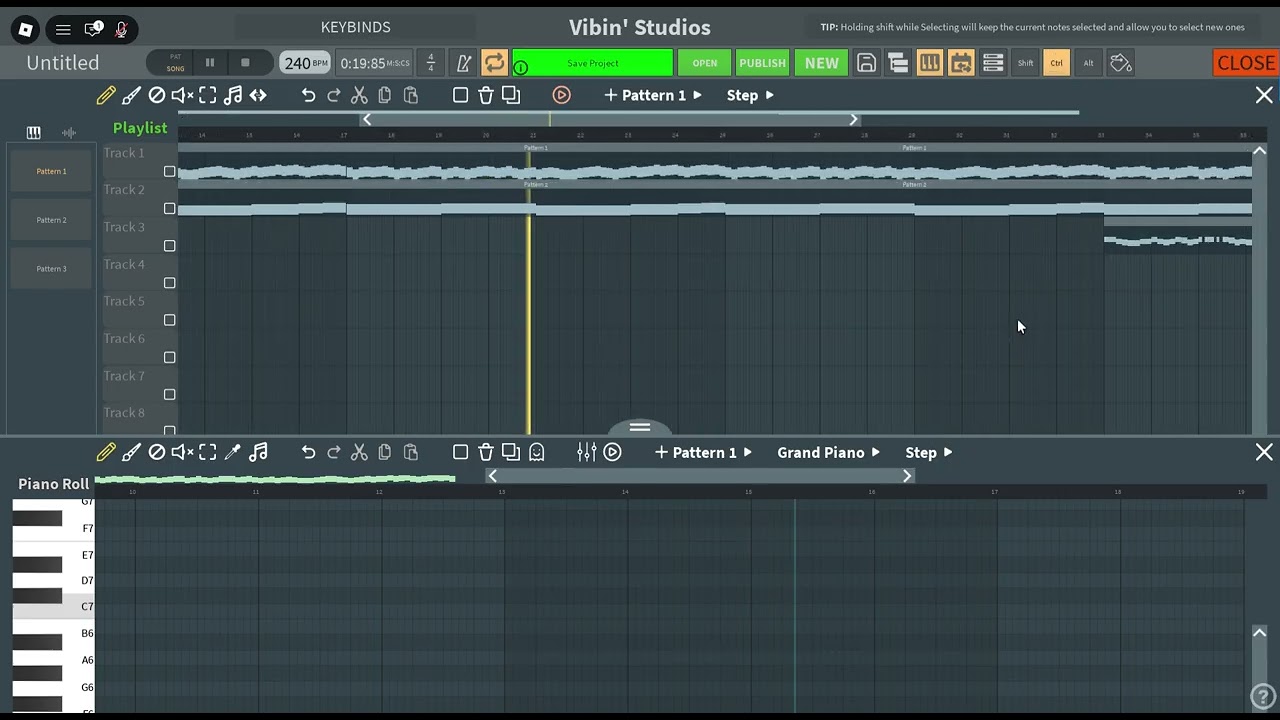1280x720 pixels.
Task: Open the hamburger menu icon at top left
Action: [x=63, y=29]
